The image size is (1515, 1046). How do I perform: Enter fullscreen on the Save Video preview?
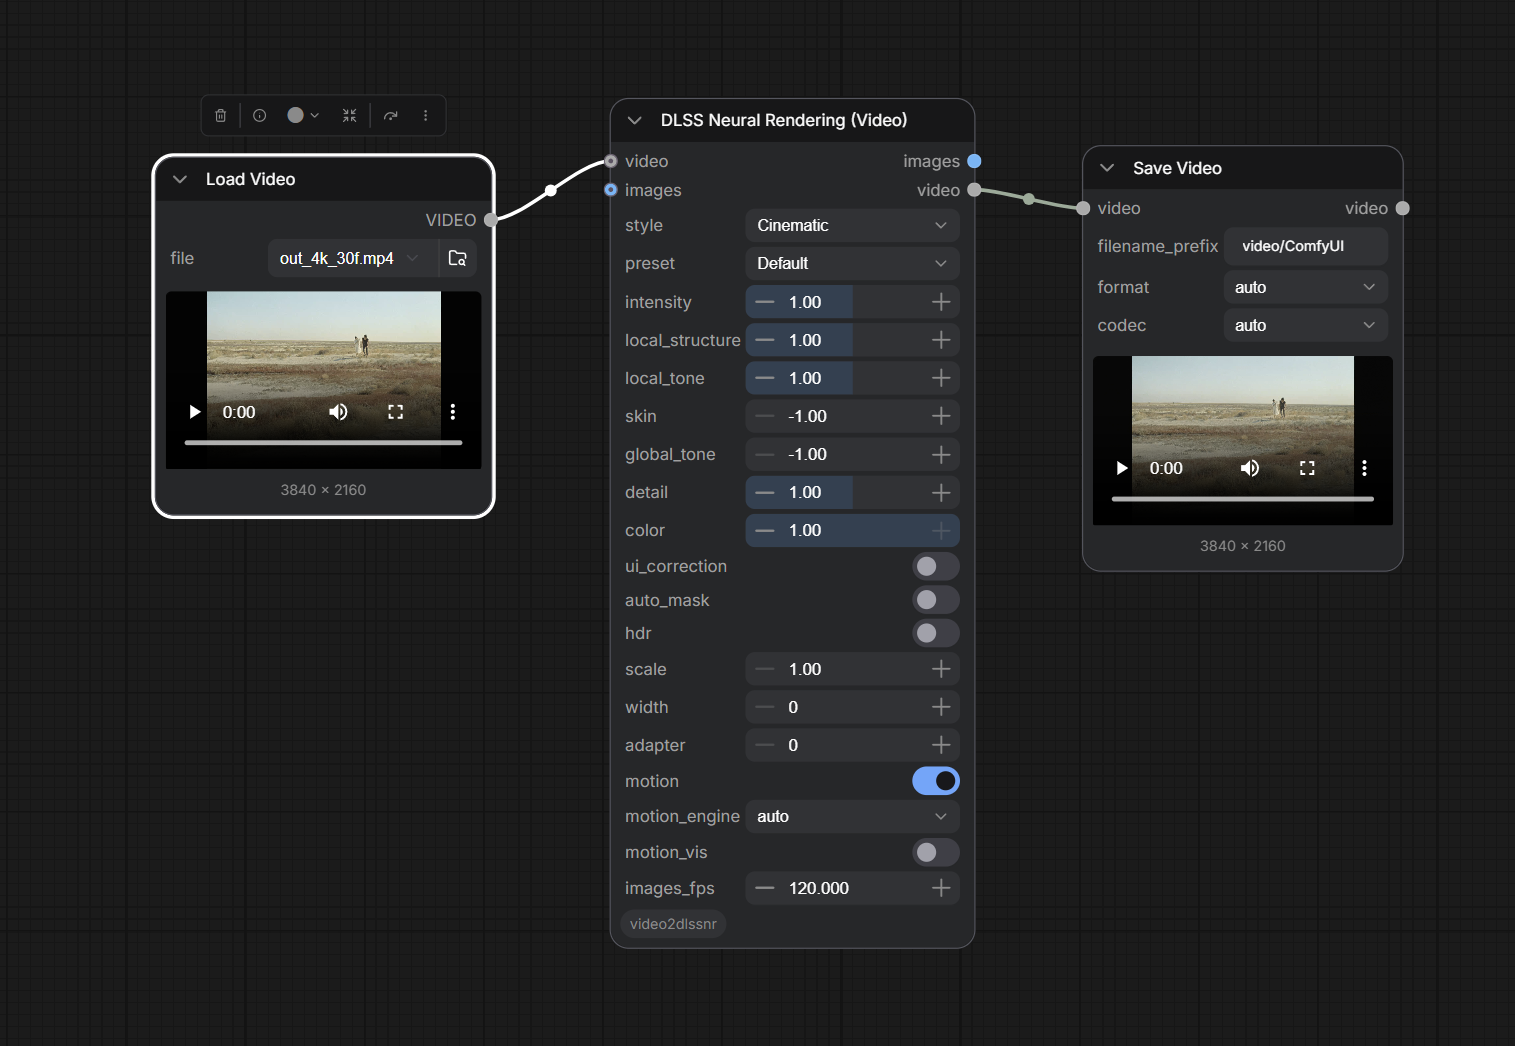[x=1307, y=468]
